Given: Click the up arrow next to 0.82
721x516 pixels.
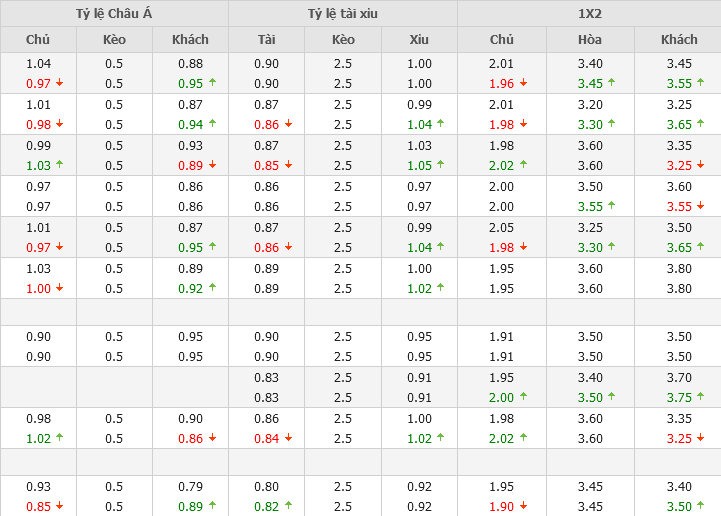Looking at the screenshot, I should pos(288,507).
